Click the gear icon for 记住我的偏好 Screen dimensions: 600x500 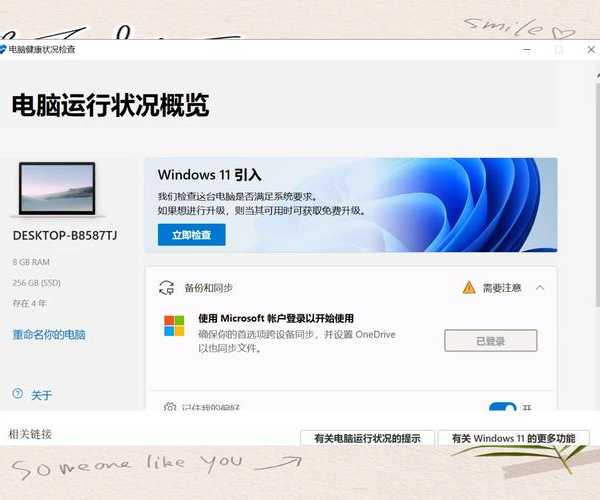pos(170,407)
